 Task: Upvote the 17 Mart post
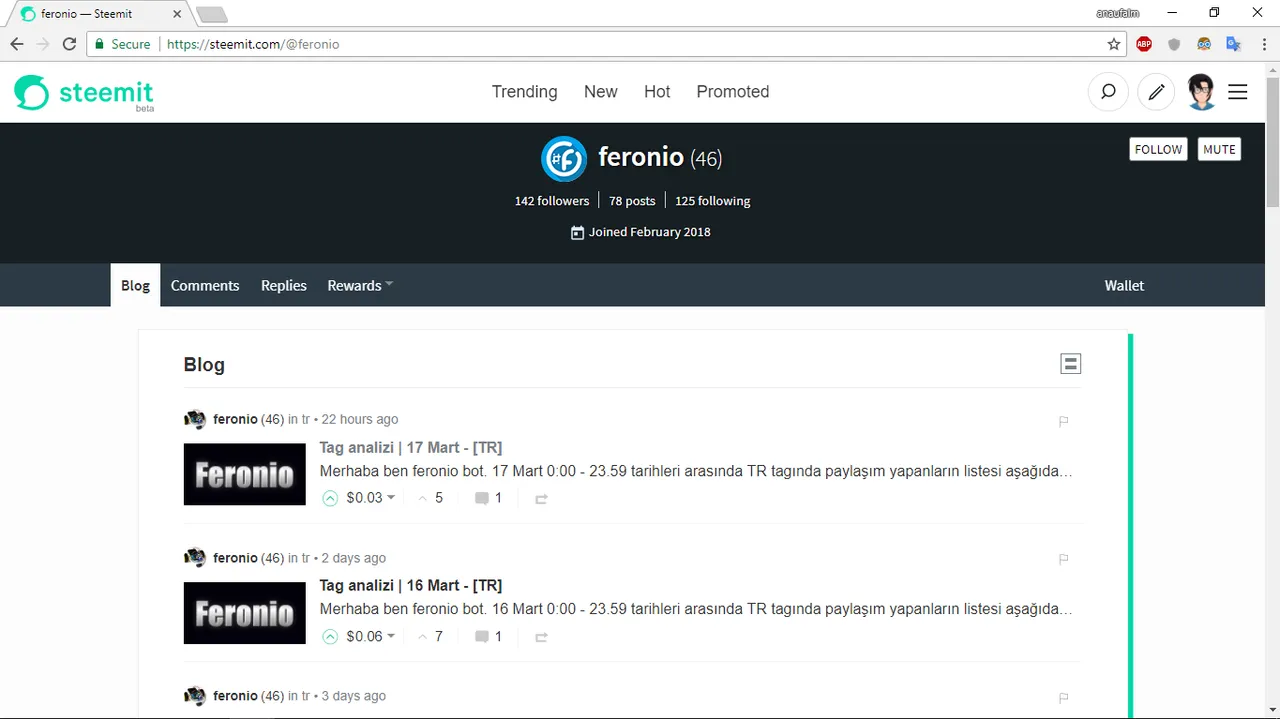click(x=330, y=498)
